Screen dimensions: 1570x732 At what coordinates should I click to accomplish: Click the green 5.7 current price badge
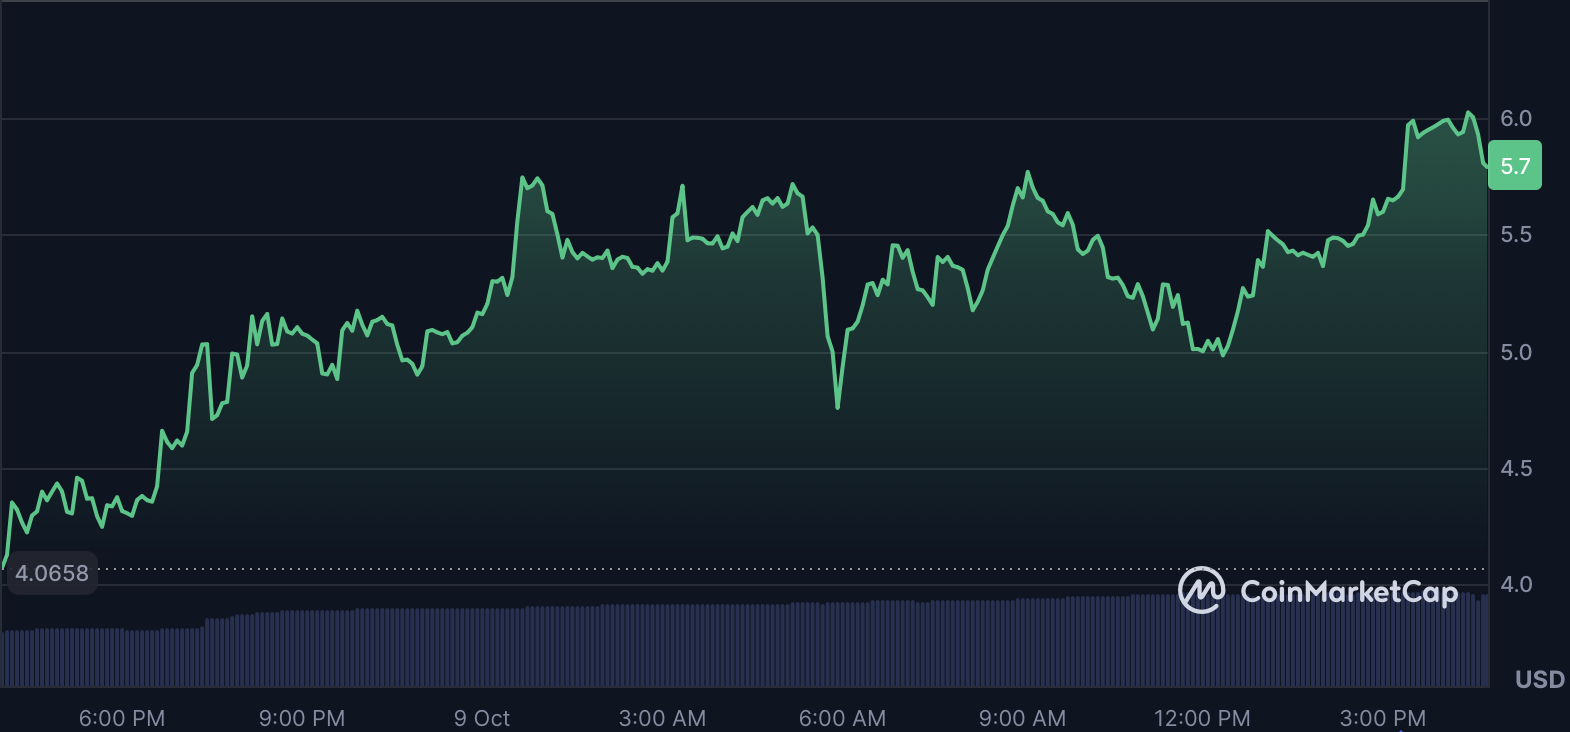(x=1514, y=166)
